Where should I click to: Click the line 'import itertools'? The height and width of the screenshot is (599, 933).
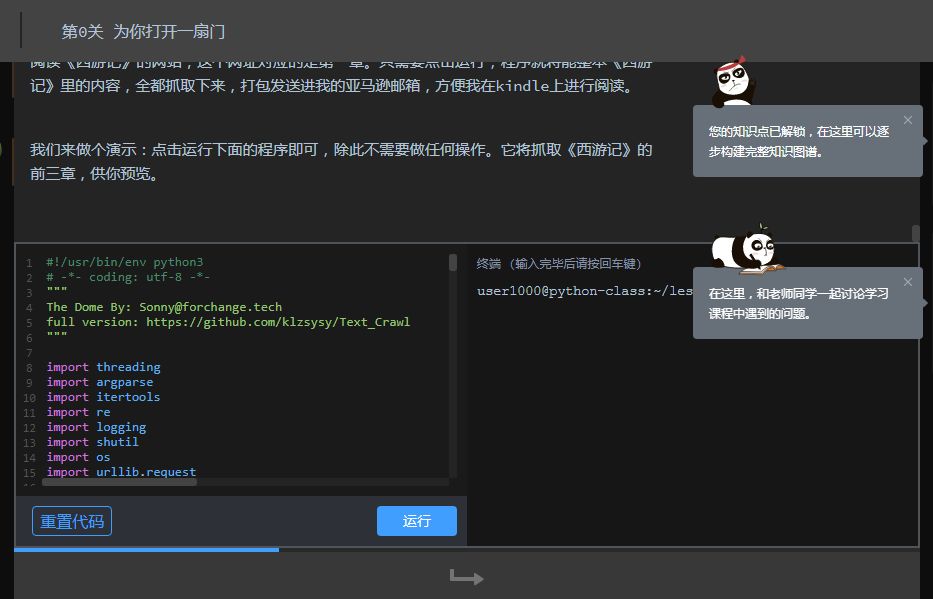[104, 397]
